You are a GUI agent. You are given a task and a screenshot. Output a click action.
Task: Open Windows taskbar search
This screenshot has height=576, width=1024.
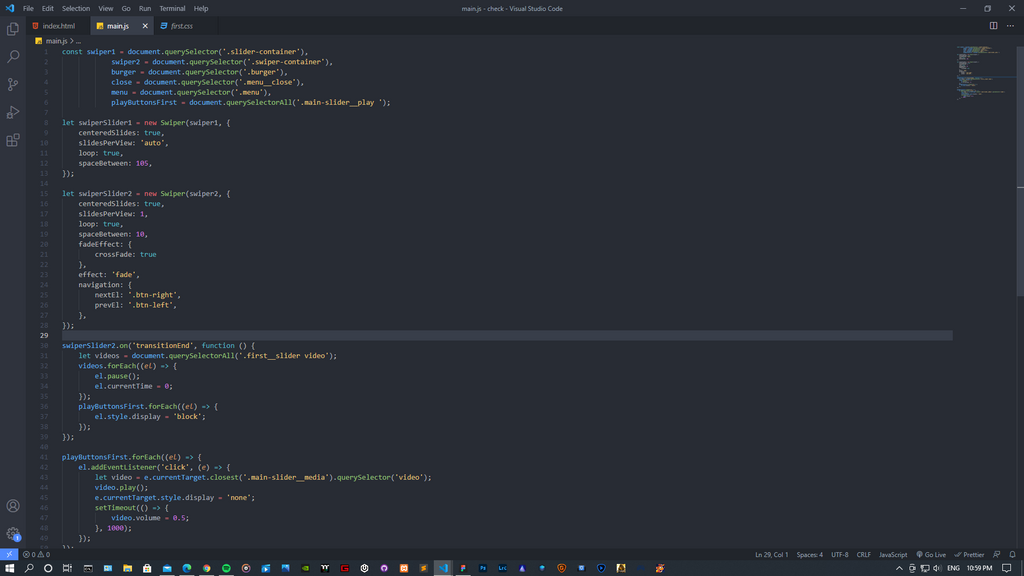[29, 568]
